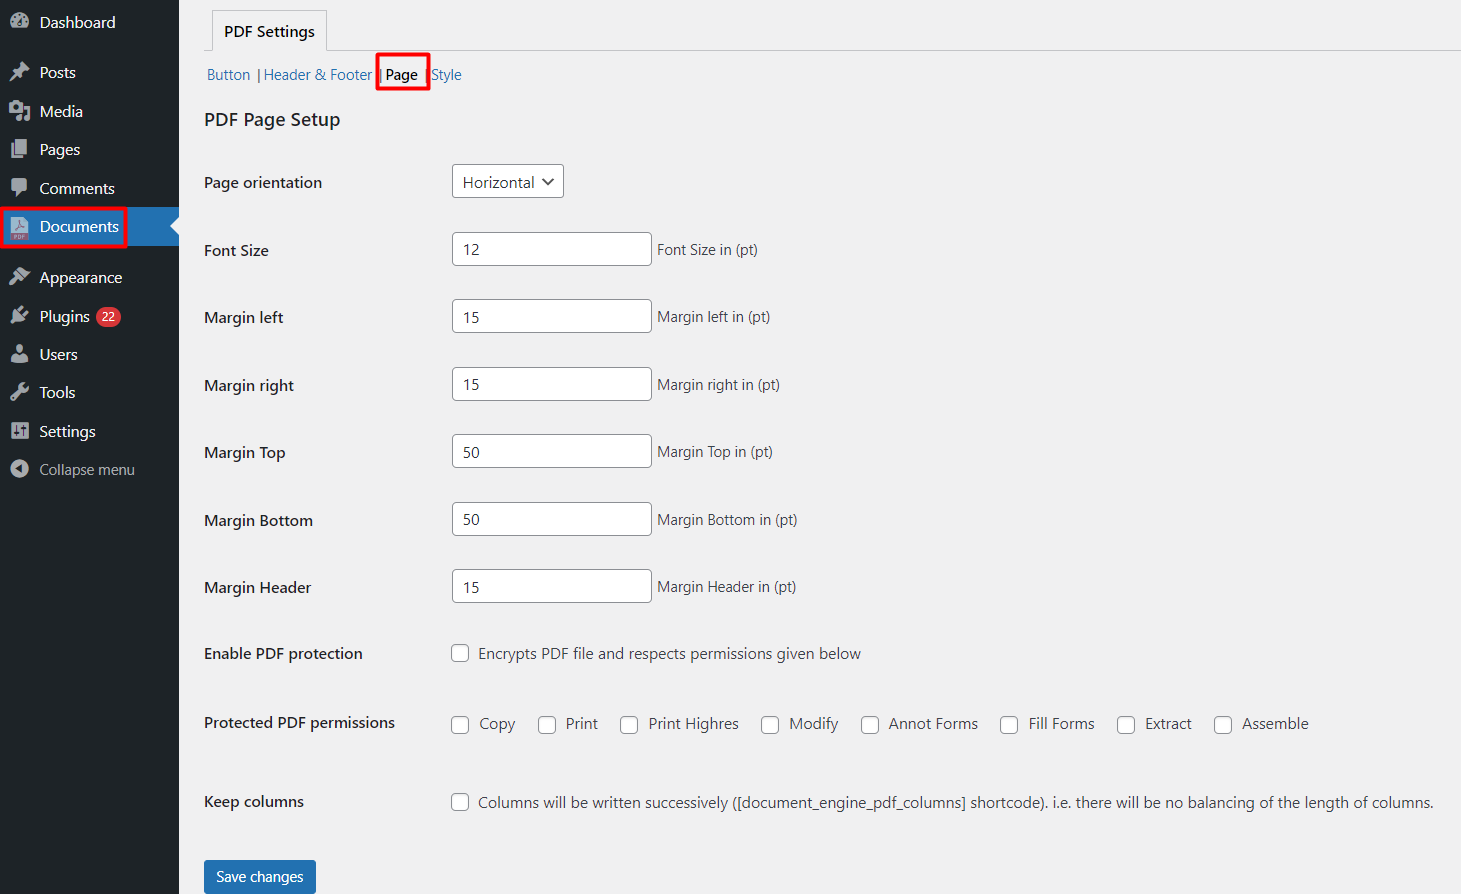1461x894 pixels.
Task: Check the Print permission
Action: pyautogui.click(x=547, y=725)
